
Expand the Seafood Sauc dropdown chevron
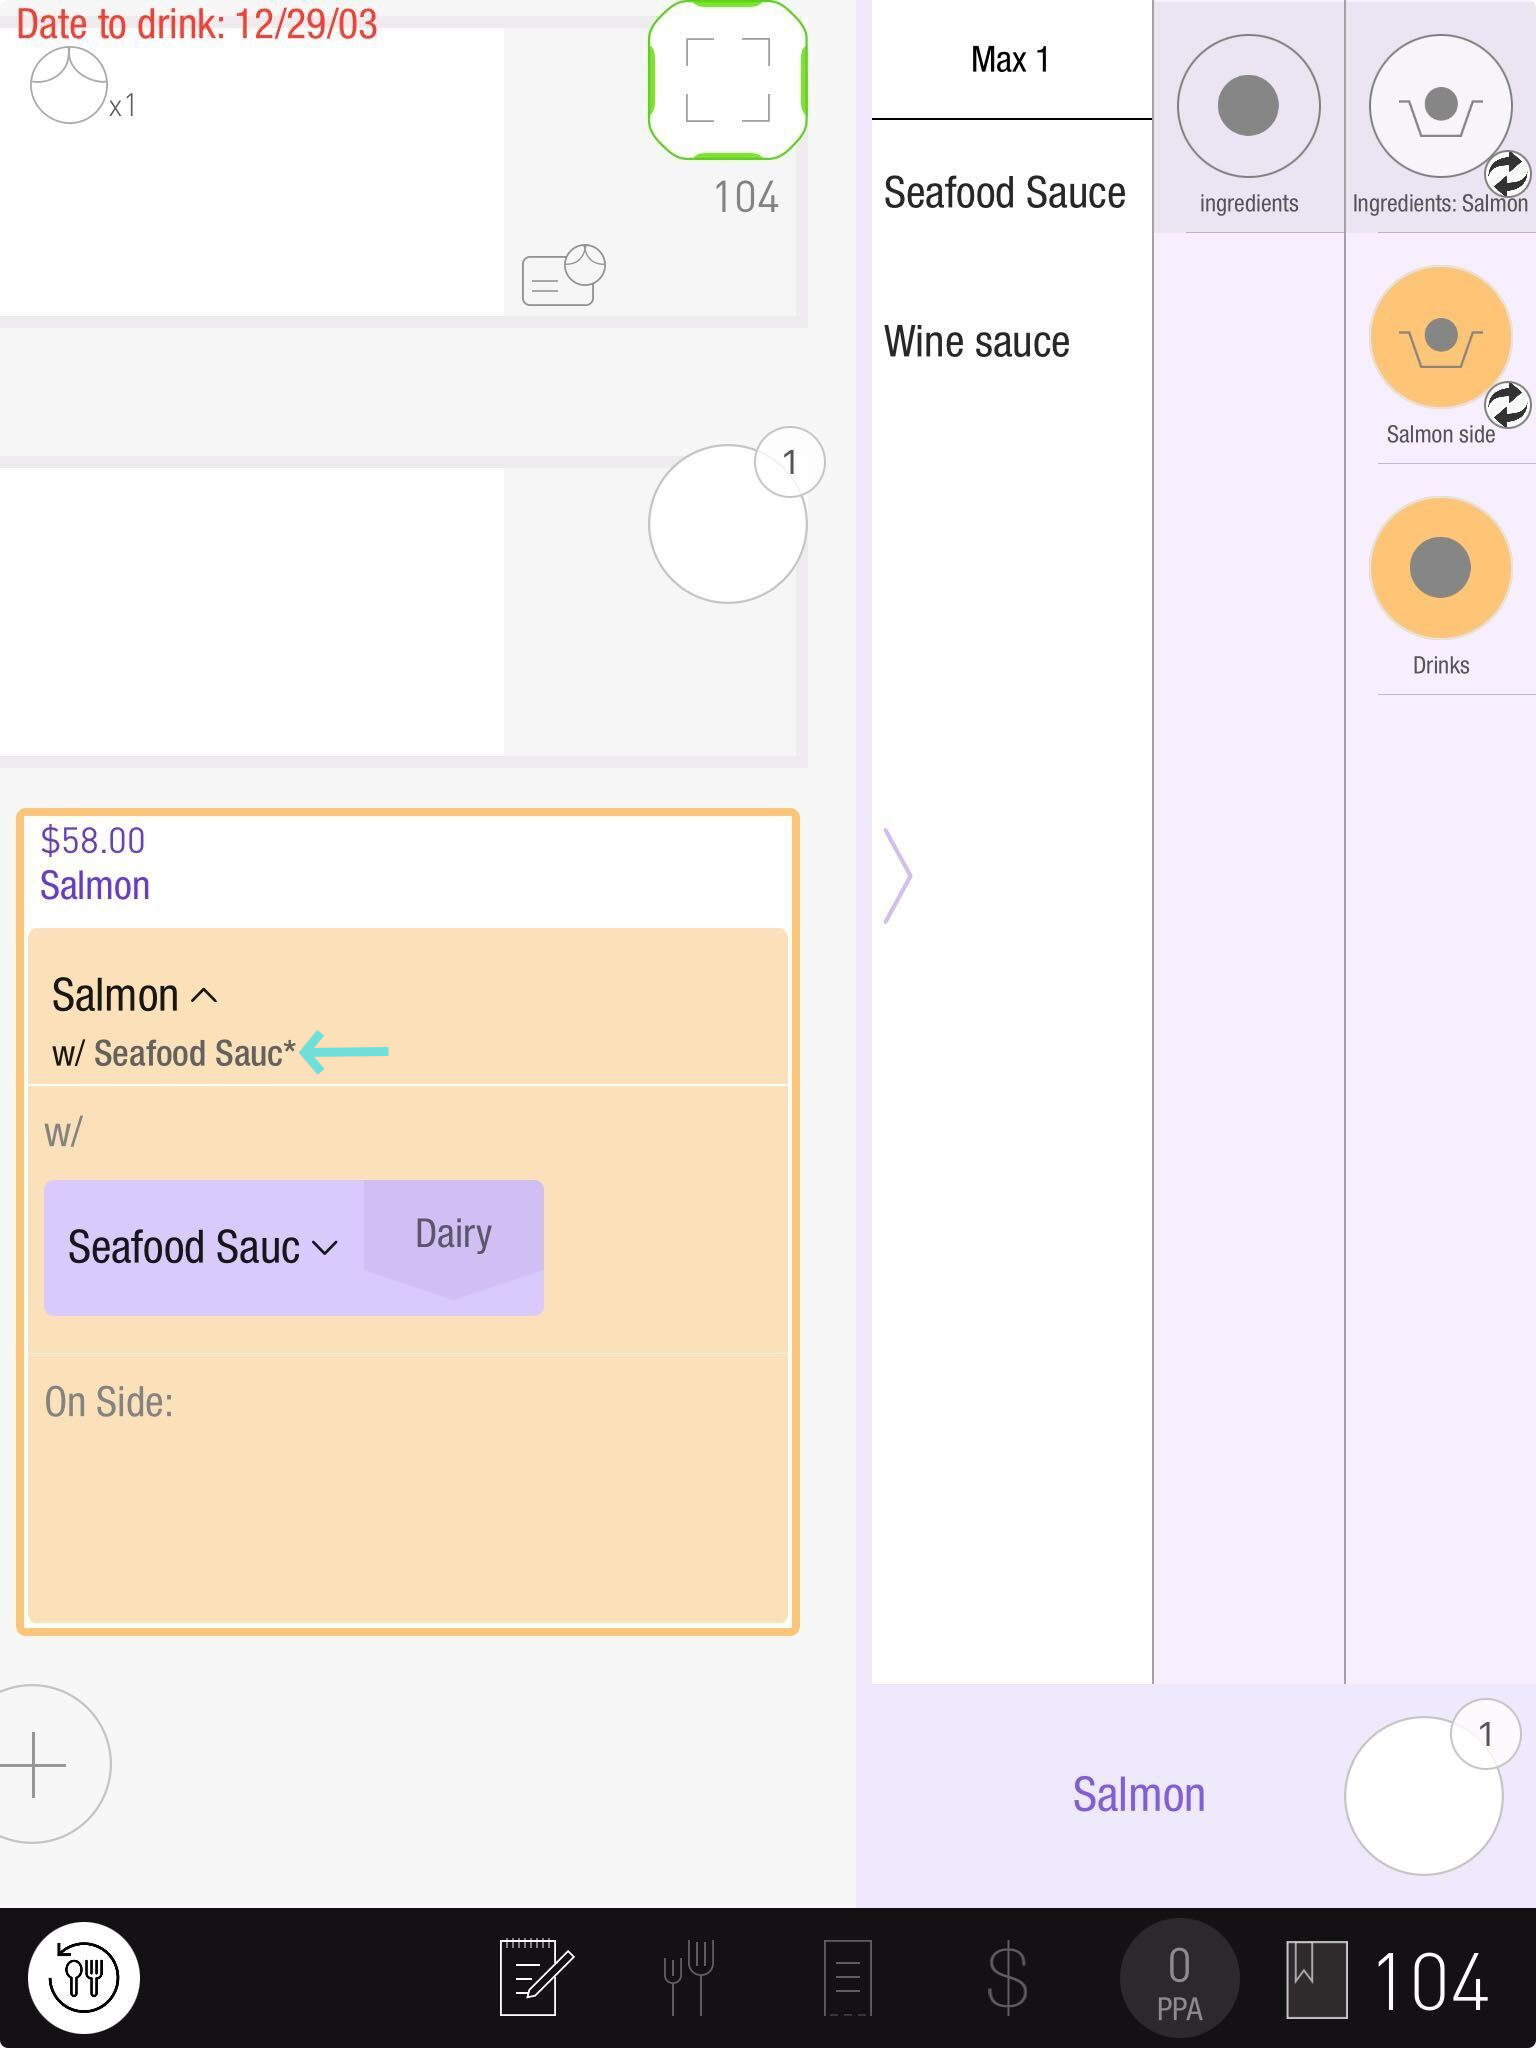tap(325, 1248)
